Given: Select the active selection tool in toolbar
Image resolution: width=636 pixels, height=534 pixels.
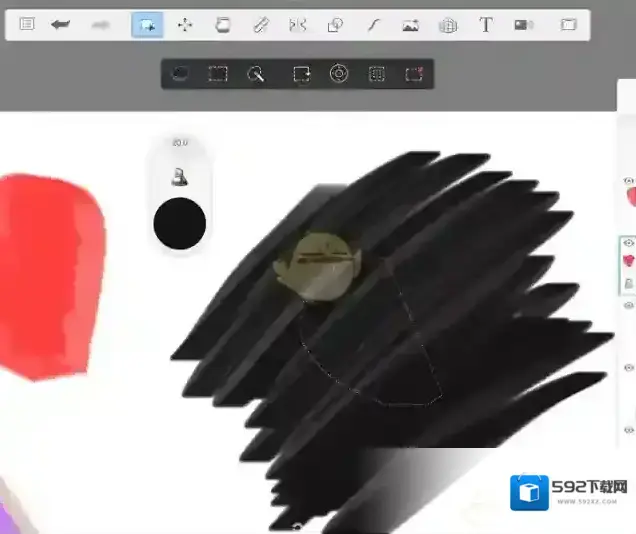Looking at the screenshot, I should tap(147, 25).
